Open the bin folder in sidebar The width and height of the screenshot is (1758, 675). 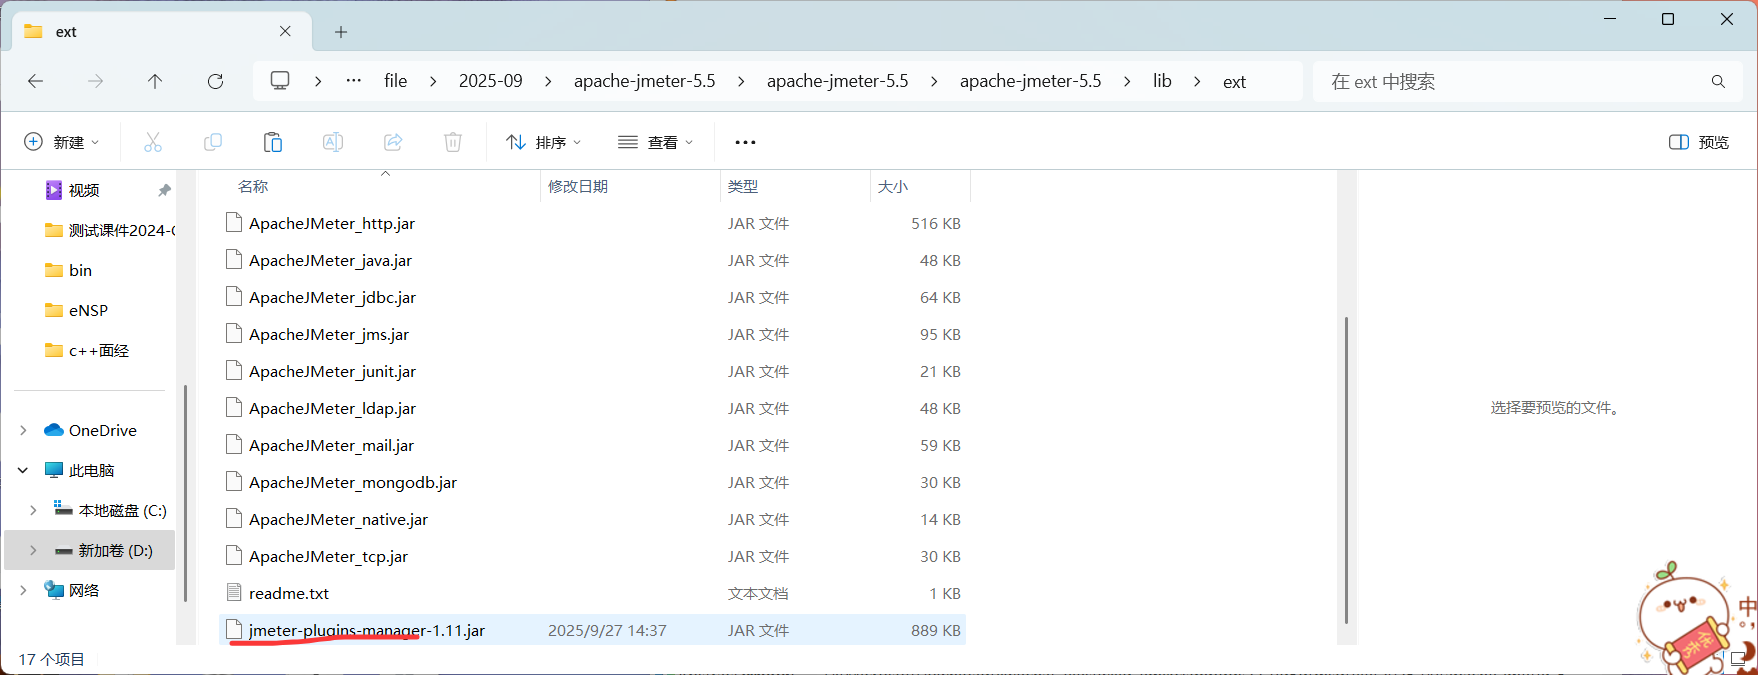coord(80,270)
